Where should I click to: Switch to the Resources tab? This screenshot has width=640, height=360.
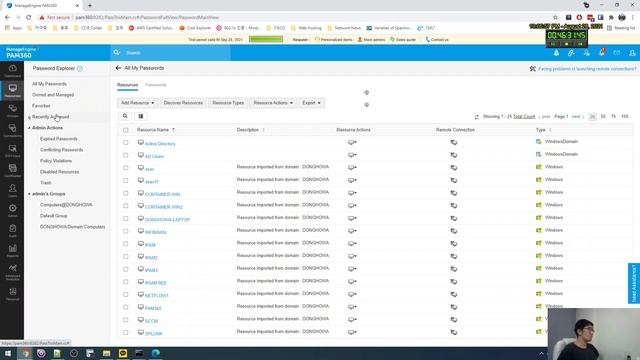pos(127,85)
